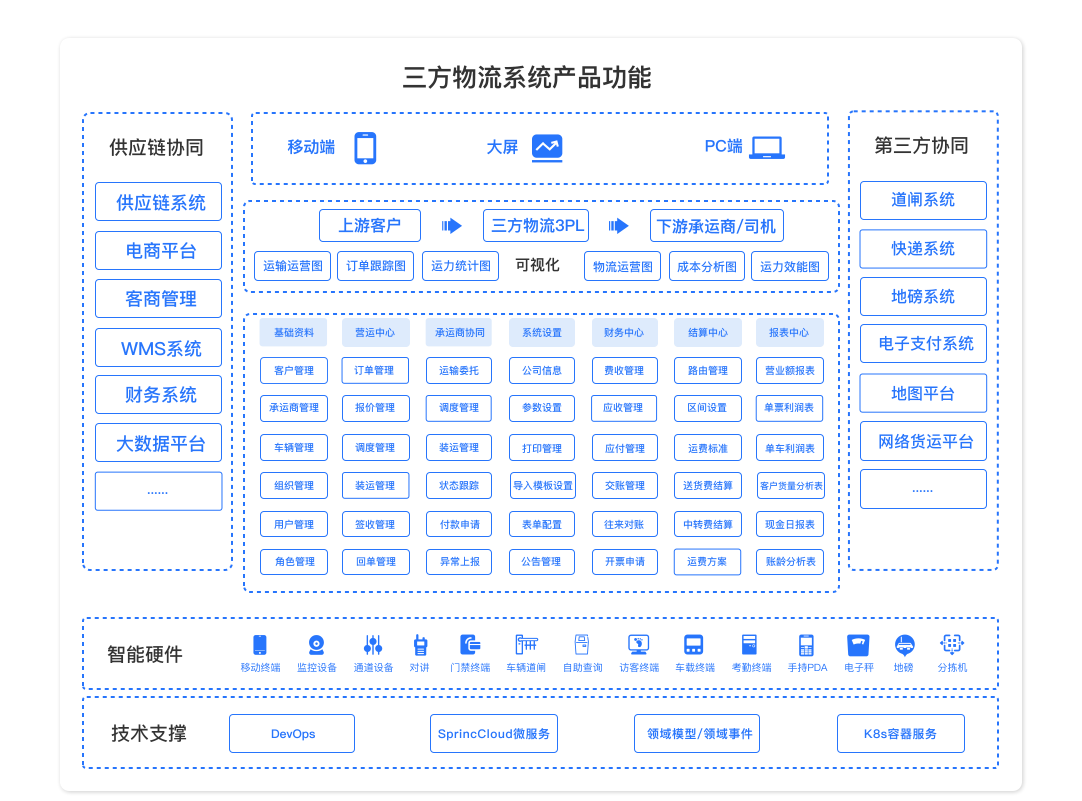Viewport: 1082px width, 801px height.
Task: Click the 应付管理 module
Action: [x=624, y=448]
